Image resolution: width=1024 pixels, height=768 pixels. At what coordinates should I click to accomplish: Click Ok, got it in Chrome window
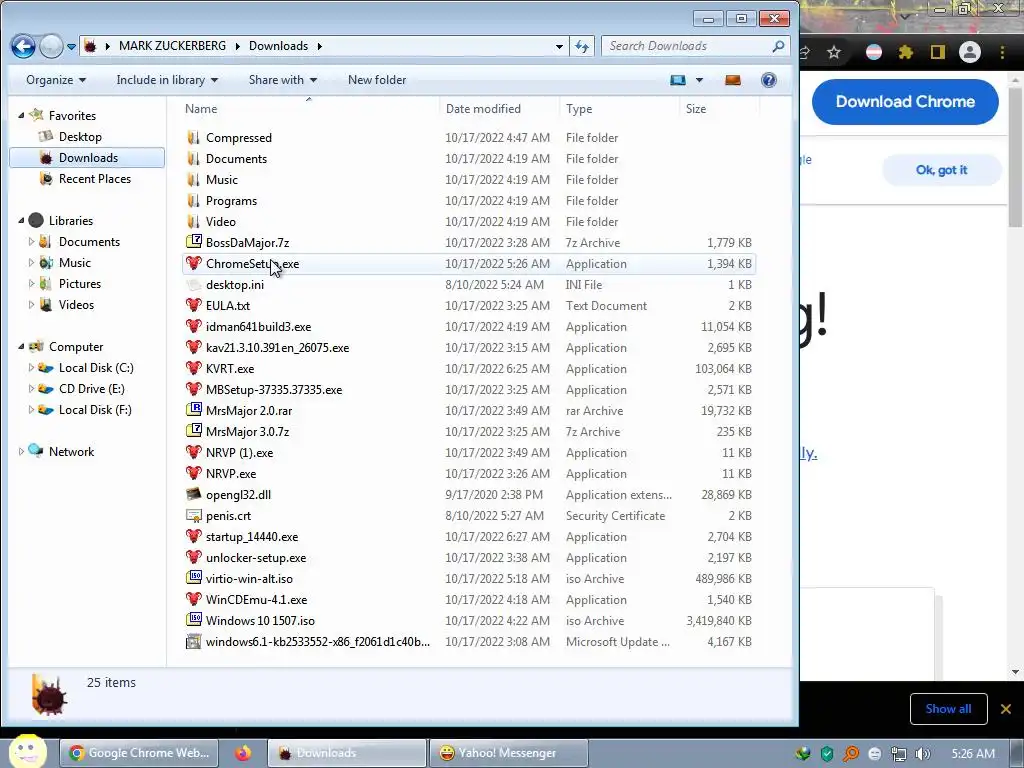coord(942,170)
